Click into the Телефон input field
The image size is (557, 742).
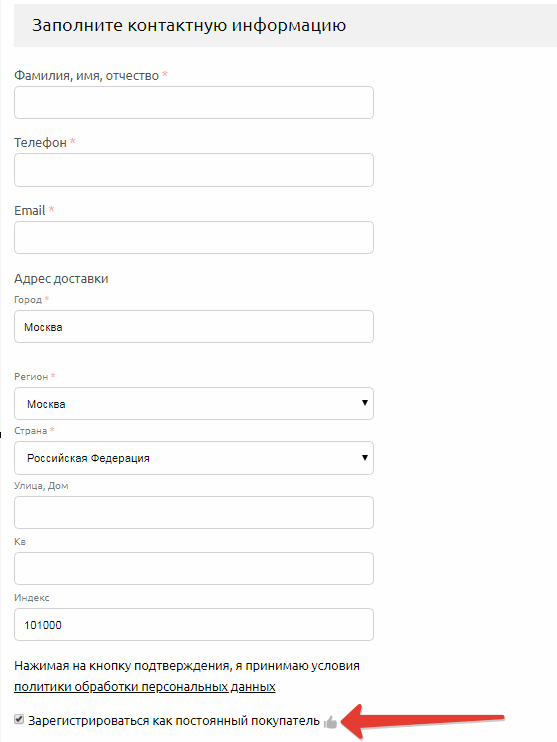pos(194,170)
